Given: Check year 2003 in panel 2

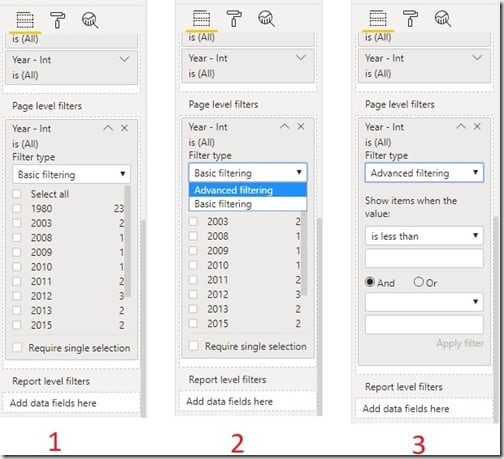Looking at the screenshot, I should click(193, 221).
